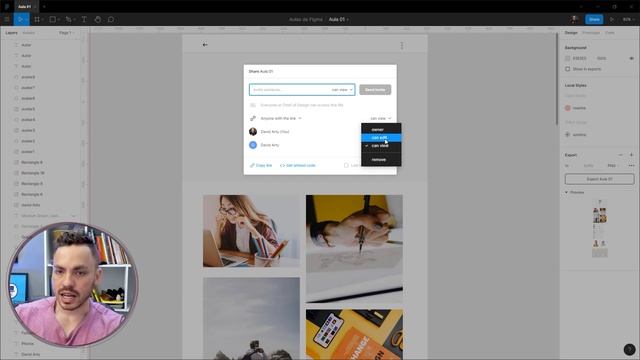
Task: Switch to the Prototype tab
Action: pos(591,33)
